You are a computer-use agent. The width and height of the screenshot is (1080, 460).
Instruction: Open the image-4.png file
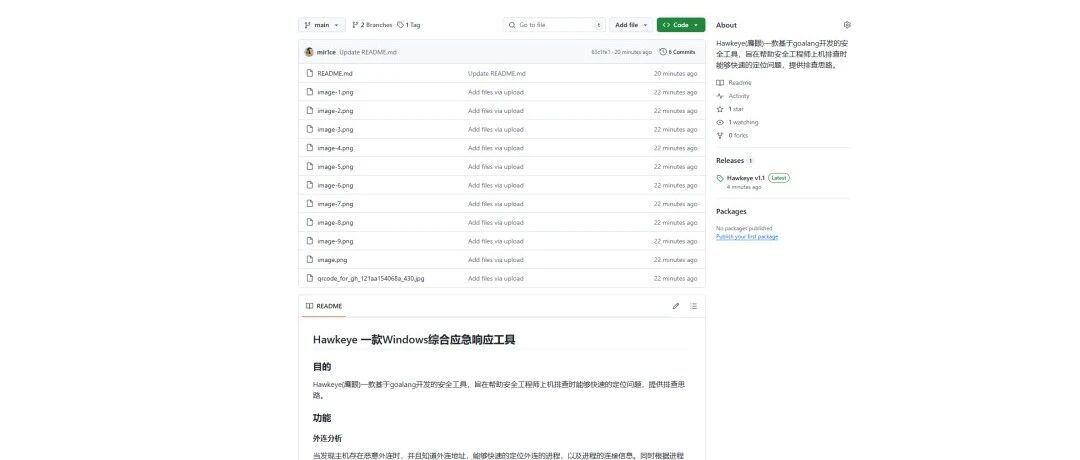click(335, 148)
